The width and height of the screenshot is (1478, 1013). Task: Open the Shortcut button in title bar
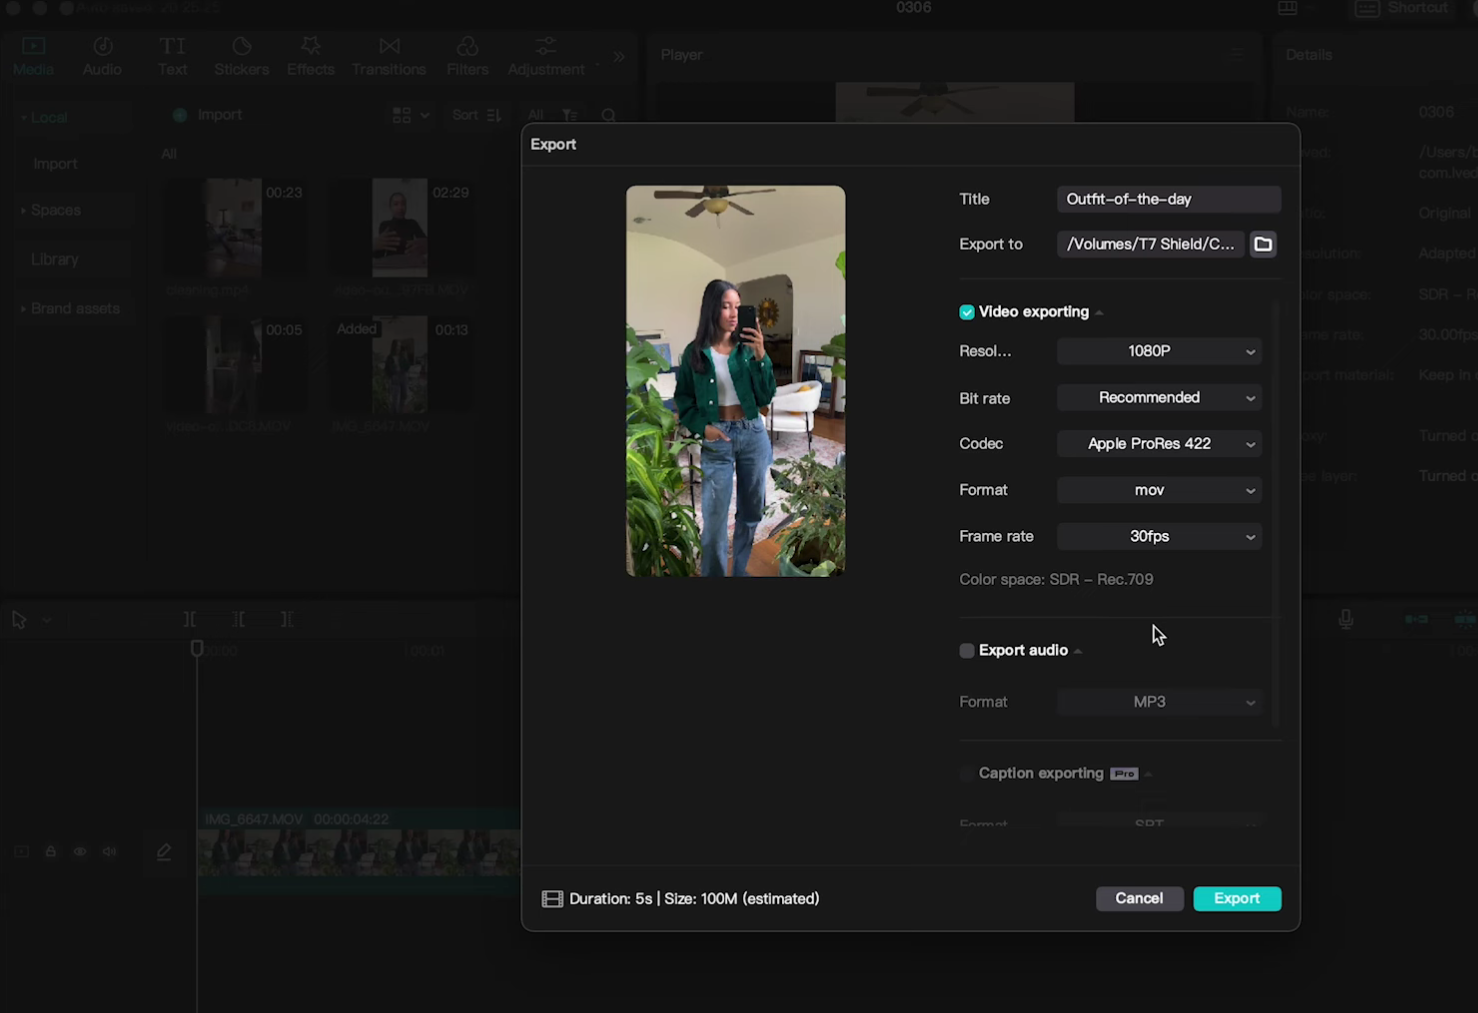click(1401, 8)
